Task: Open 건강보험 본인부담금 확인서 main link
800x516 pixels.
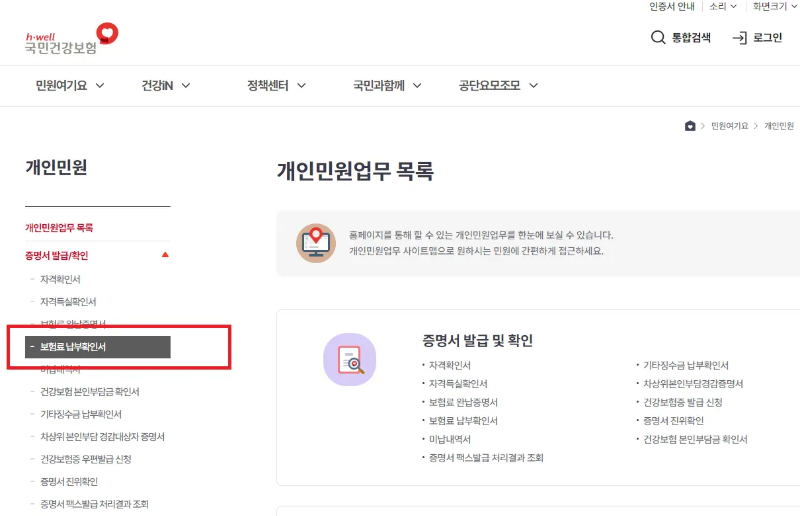Action: coord(695,439)
